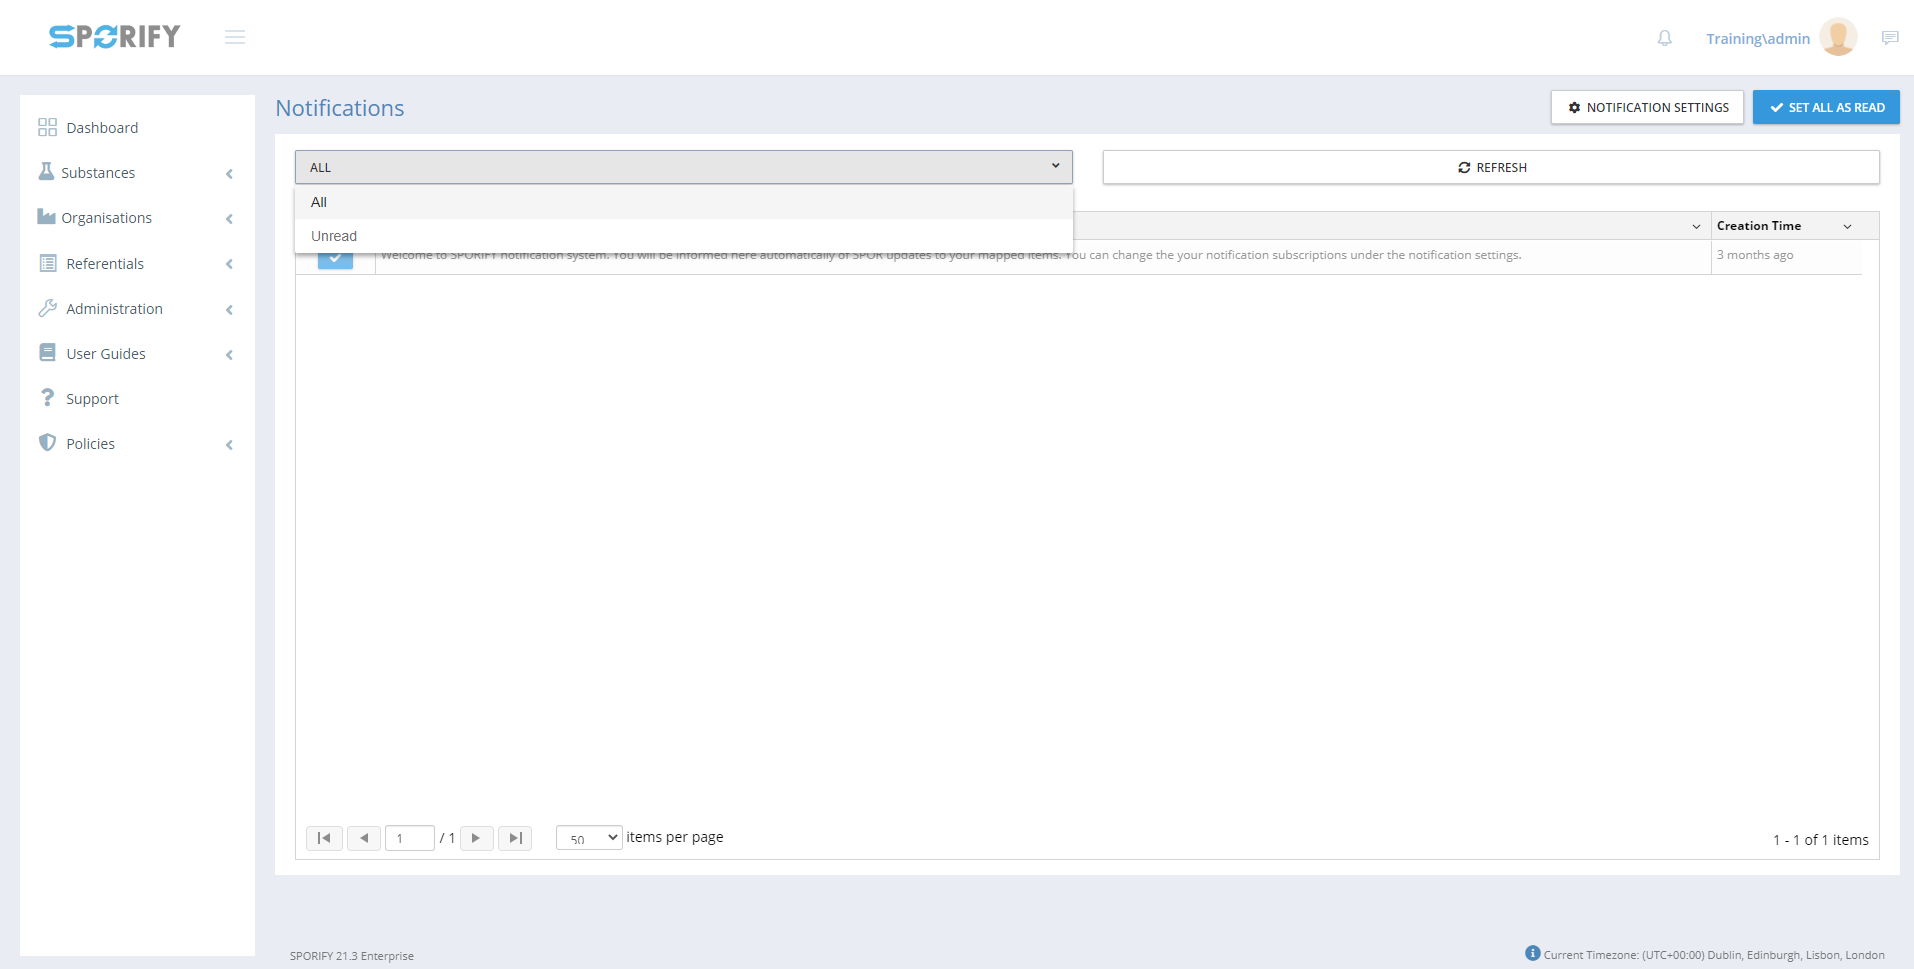Go to the next page arrow
The width and height of the screenshot is (1914, 969).
click(476, 838)
